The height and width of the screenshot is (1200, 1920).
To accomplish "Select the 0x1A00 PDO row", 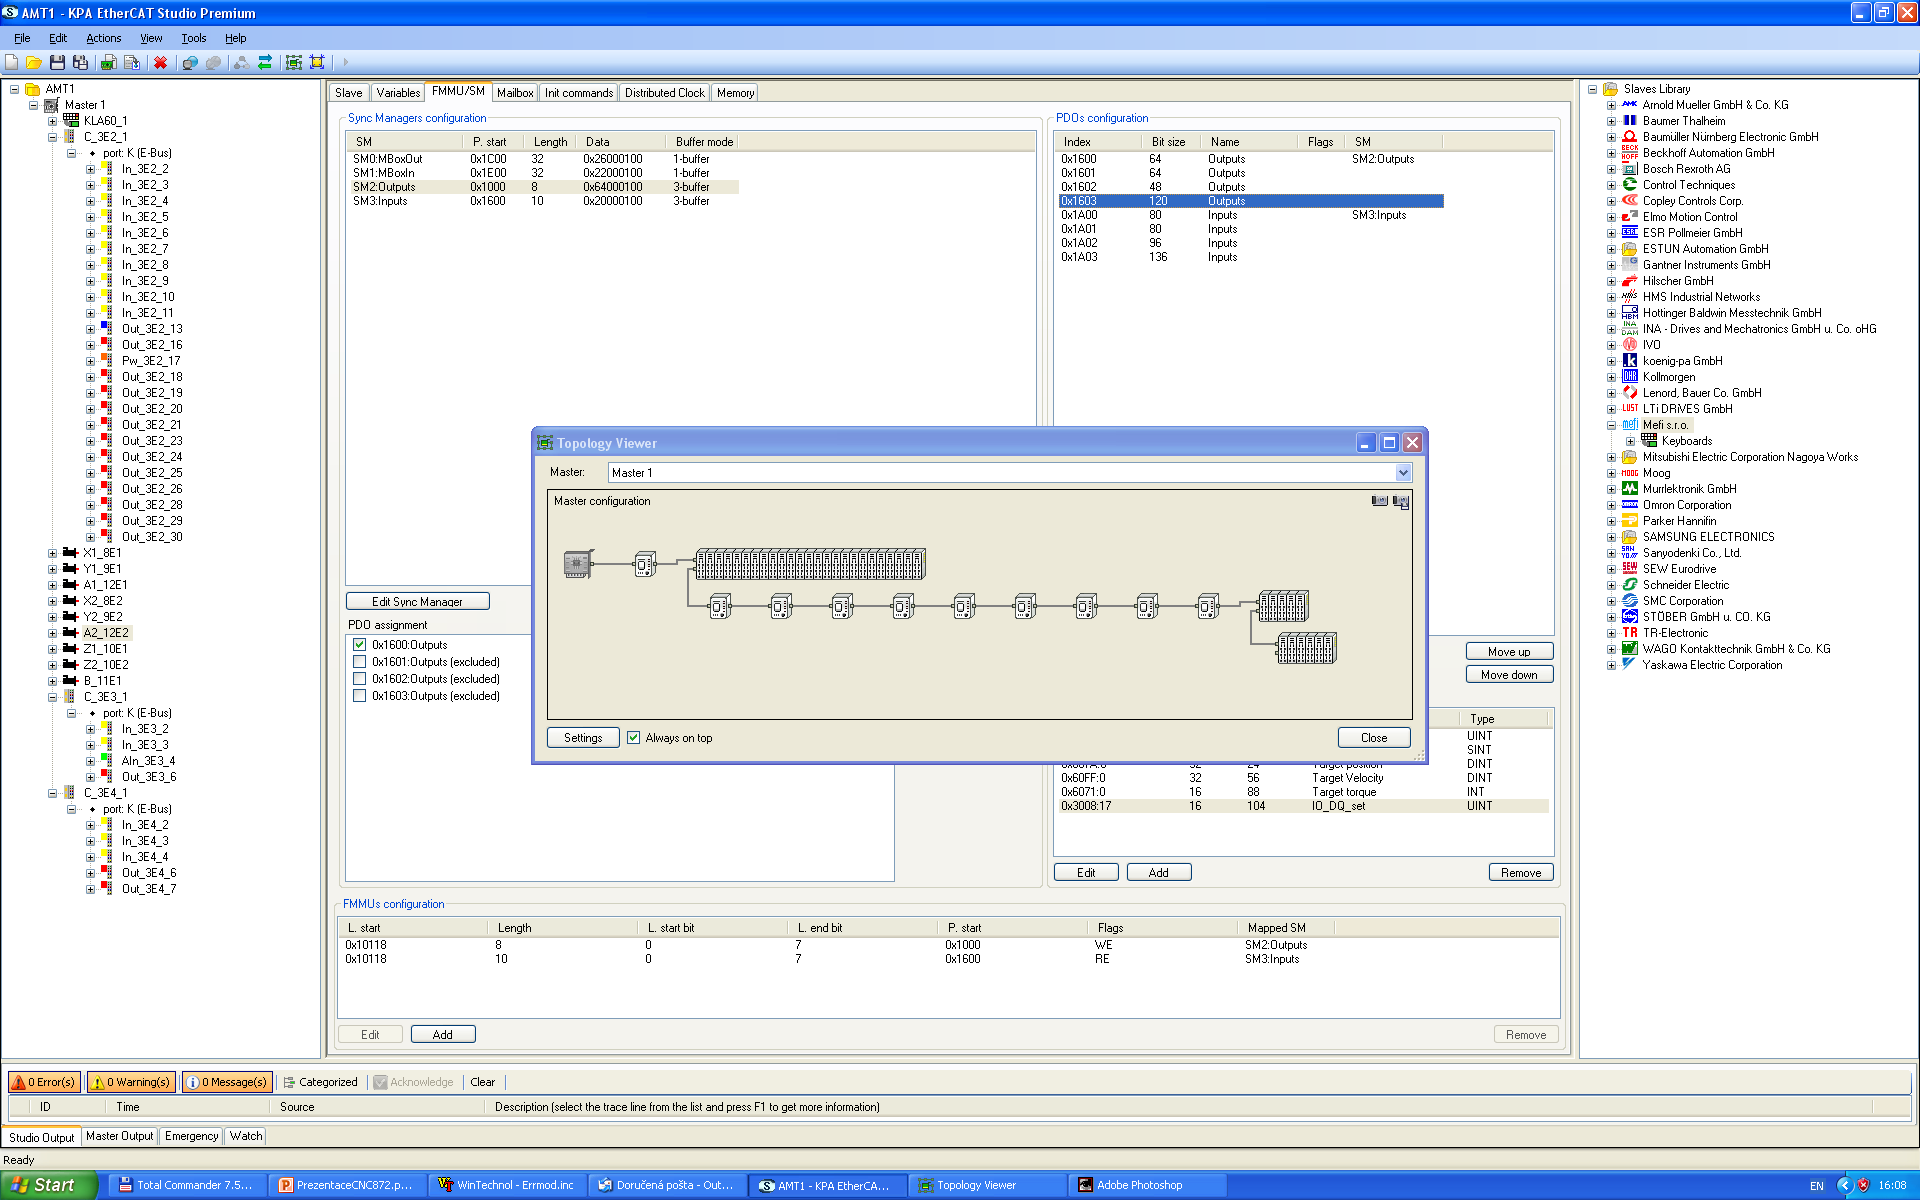I will (1250, 215).
